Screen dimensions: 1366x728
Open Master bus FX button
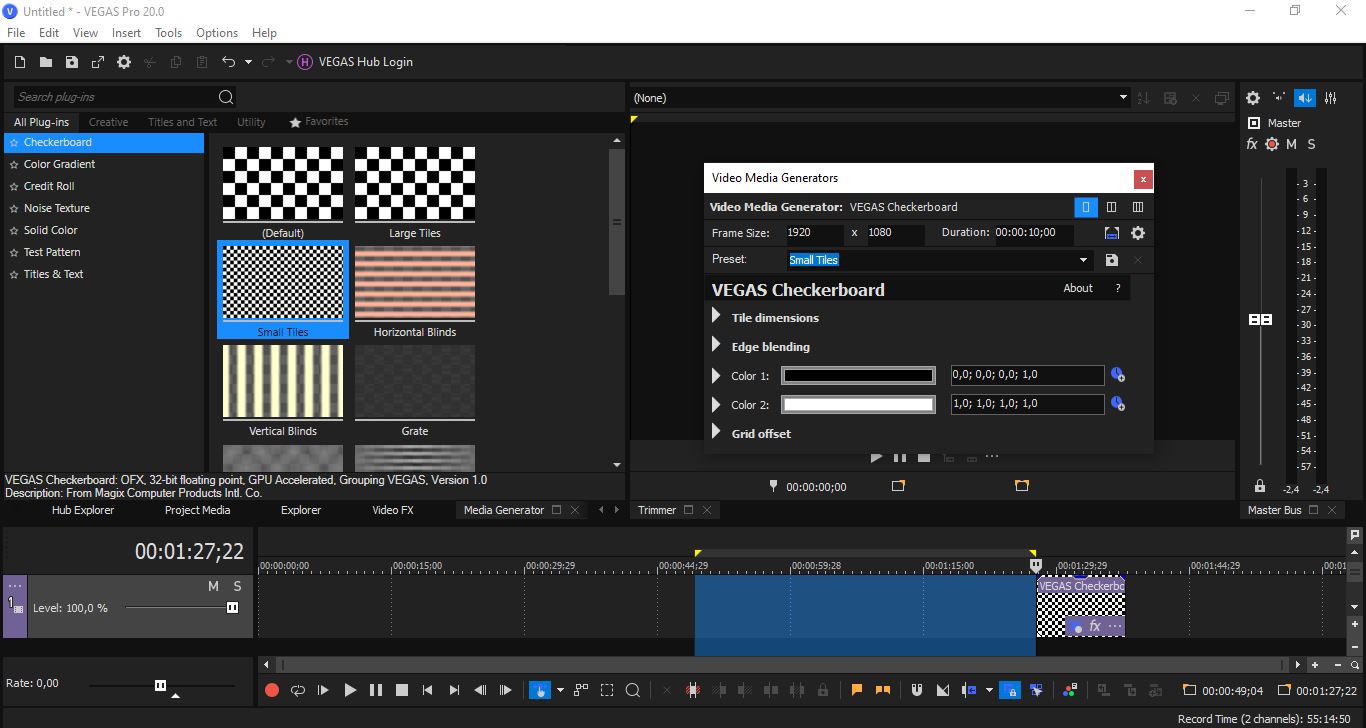(1251, 144)
